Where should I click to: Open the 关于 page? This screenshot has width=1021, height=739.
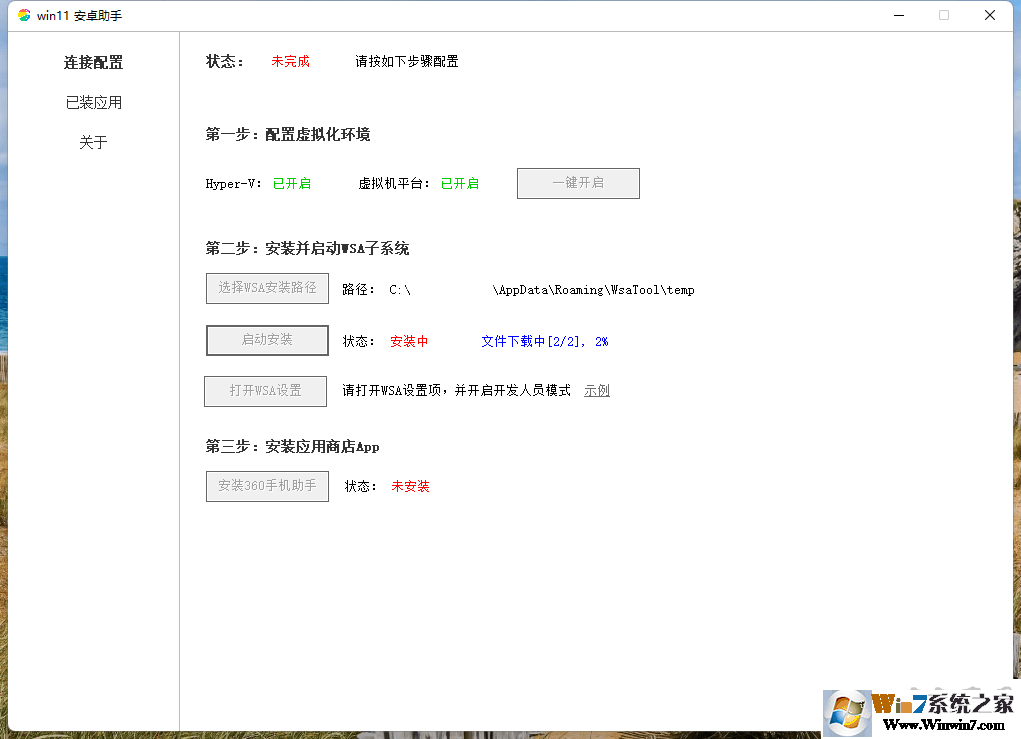[93, 142]
